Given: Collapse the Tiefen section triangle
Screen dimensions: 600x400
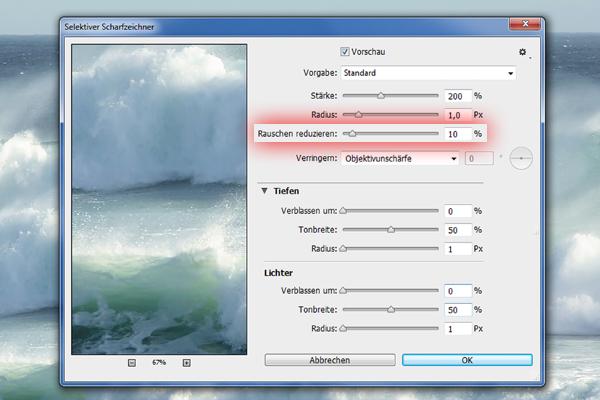Looking at the screenshot, I should coord(264,191).
